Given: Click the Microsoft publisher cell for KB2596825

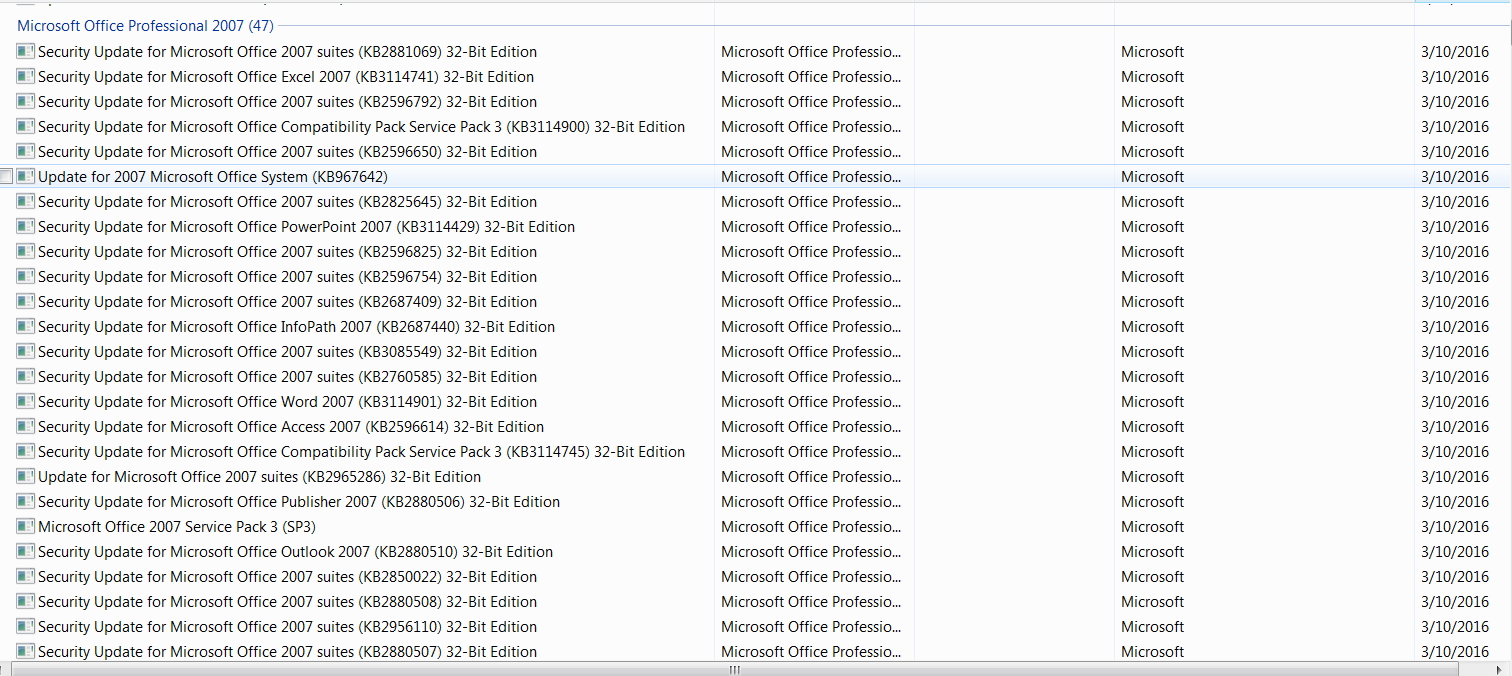Looking at the screenshot, I should click(x=1152, y=252).
